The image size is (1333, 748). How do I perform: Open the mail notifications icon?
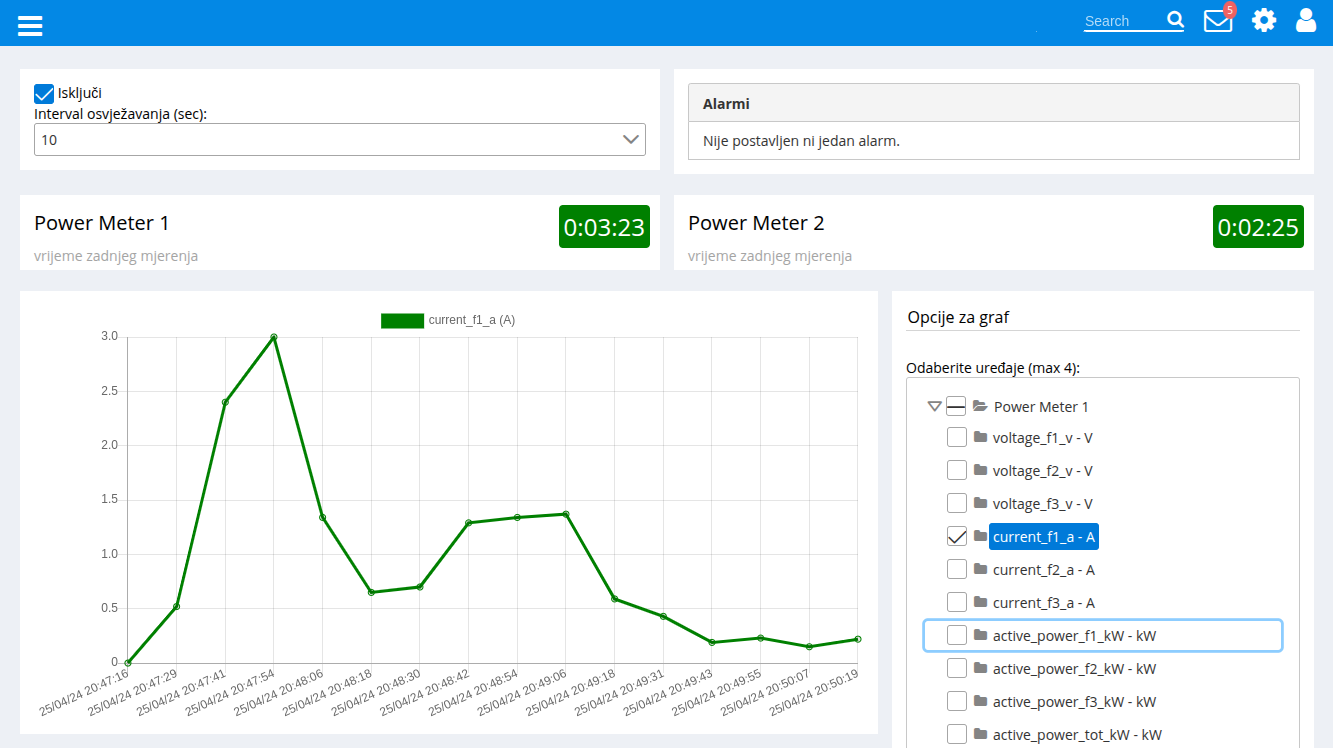point(1217,20)
